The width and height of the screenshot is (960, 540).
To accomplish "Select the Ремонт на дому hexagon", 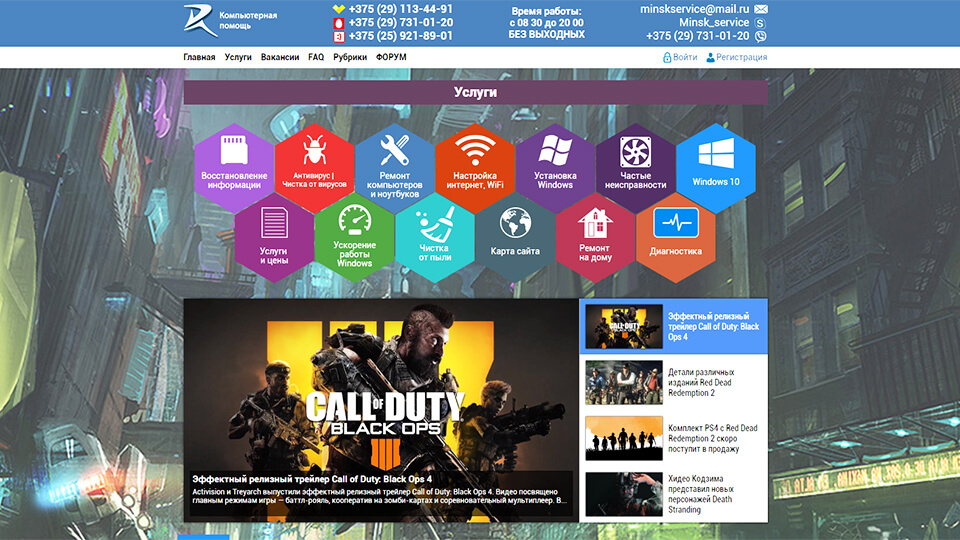I will point(594,238).
